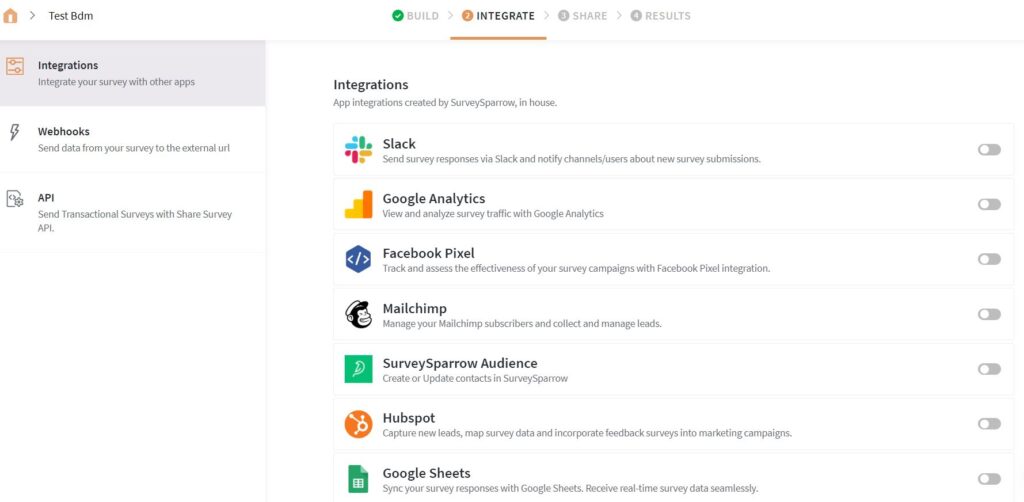Open the Results step tab

pyautogui.click(x=660, y=16)
